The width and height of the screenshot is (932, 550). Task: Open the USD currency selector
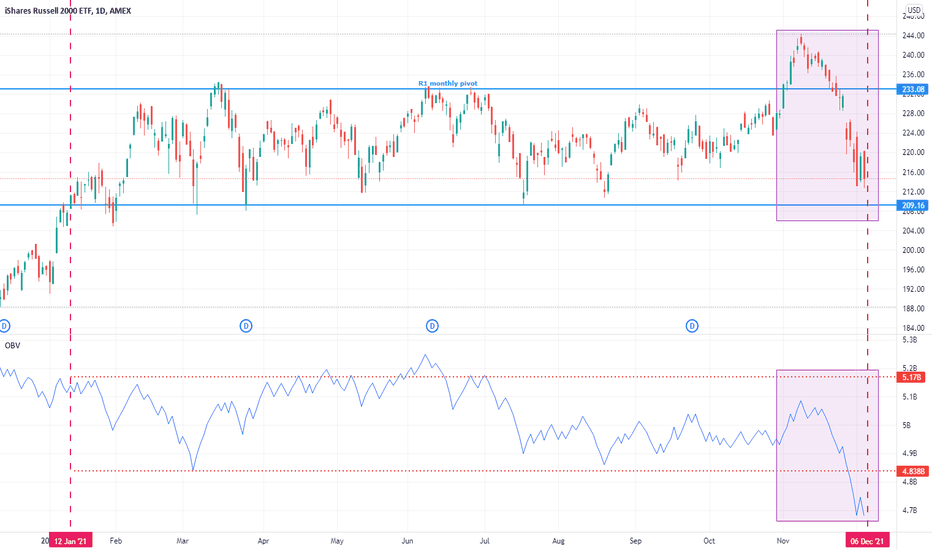point(914,10)
